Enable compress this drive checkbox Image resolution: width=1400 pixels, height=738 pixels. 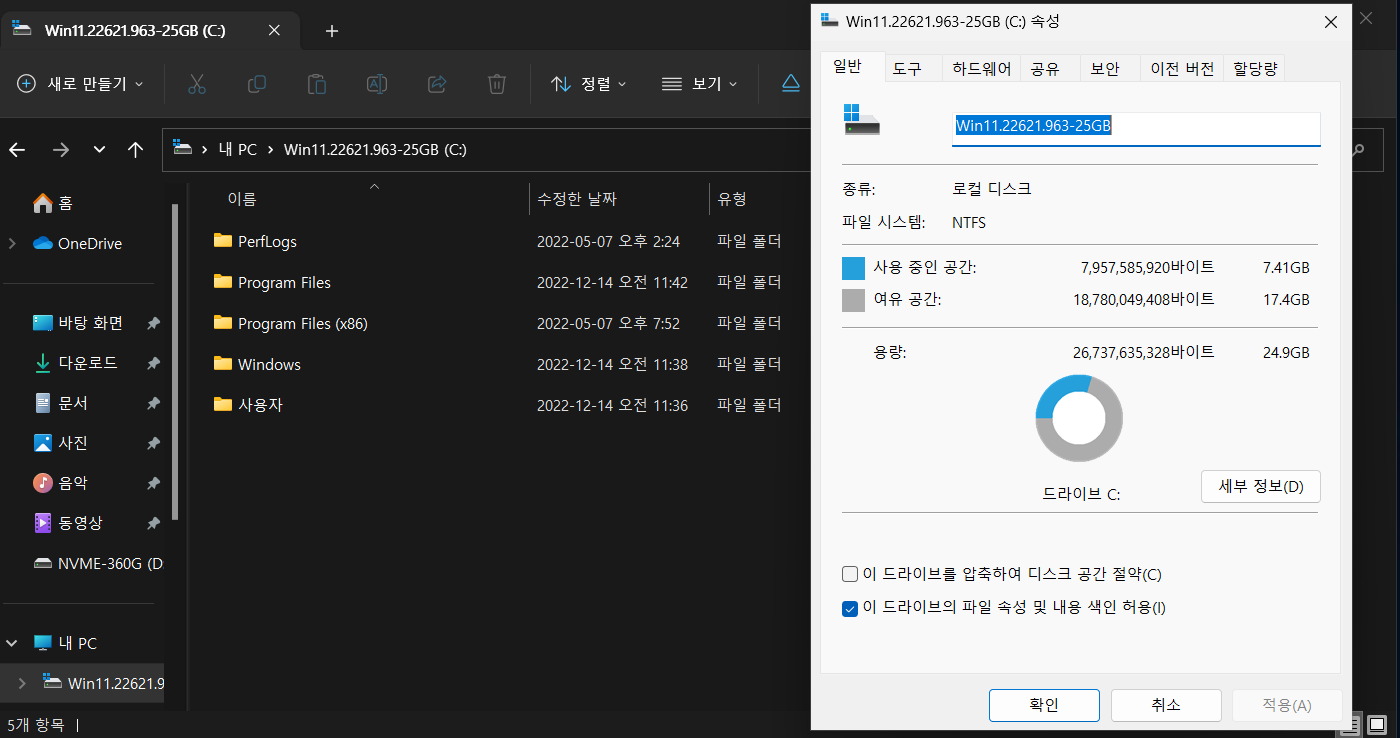click(x=850, y=574)
